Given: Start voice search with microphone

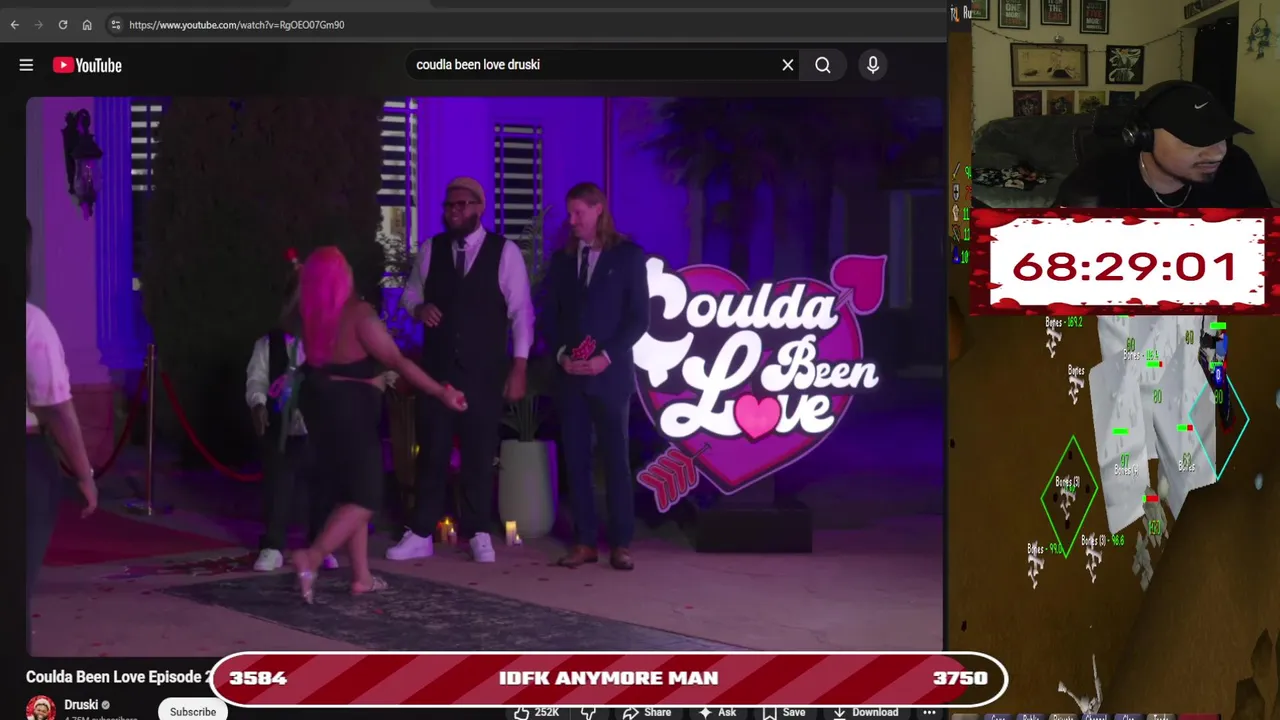Looking at the screenshot, I should pos(873,65).
